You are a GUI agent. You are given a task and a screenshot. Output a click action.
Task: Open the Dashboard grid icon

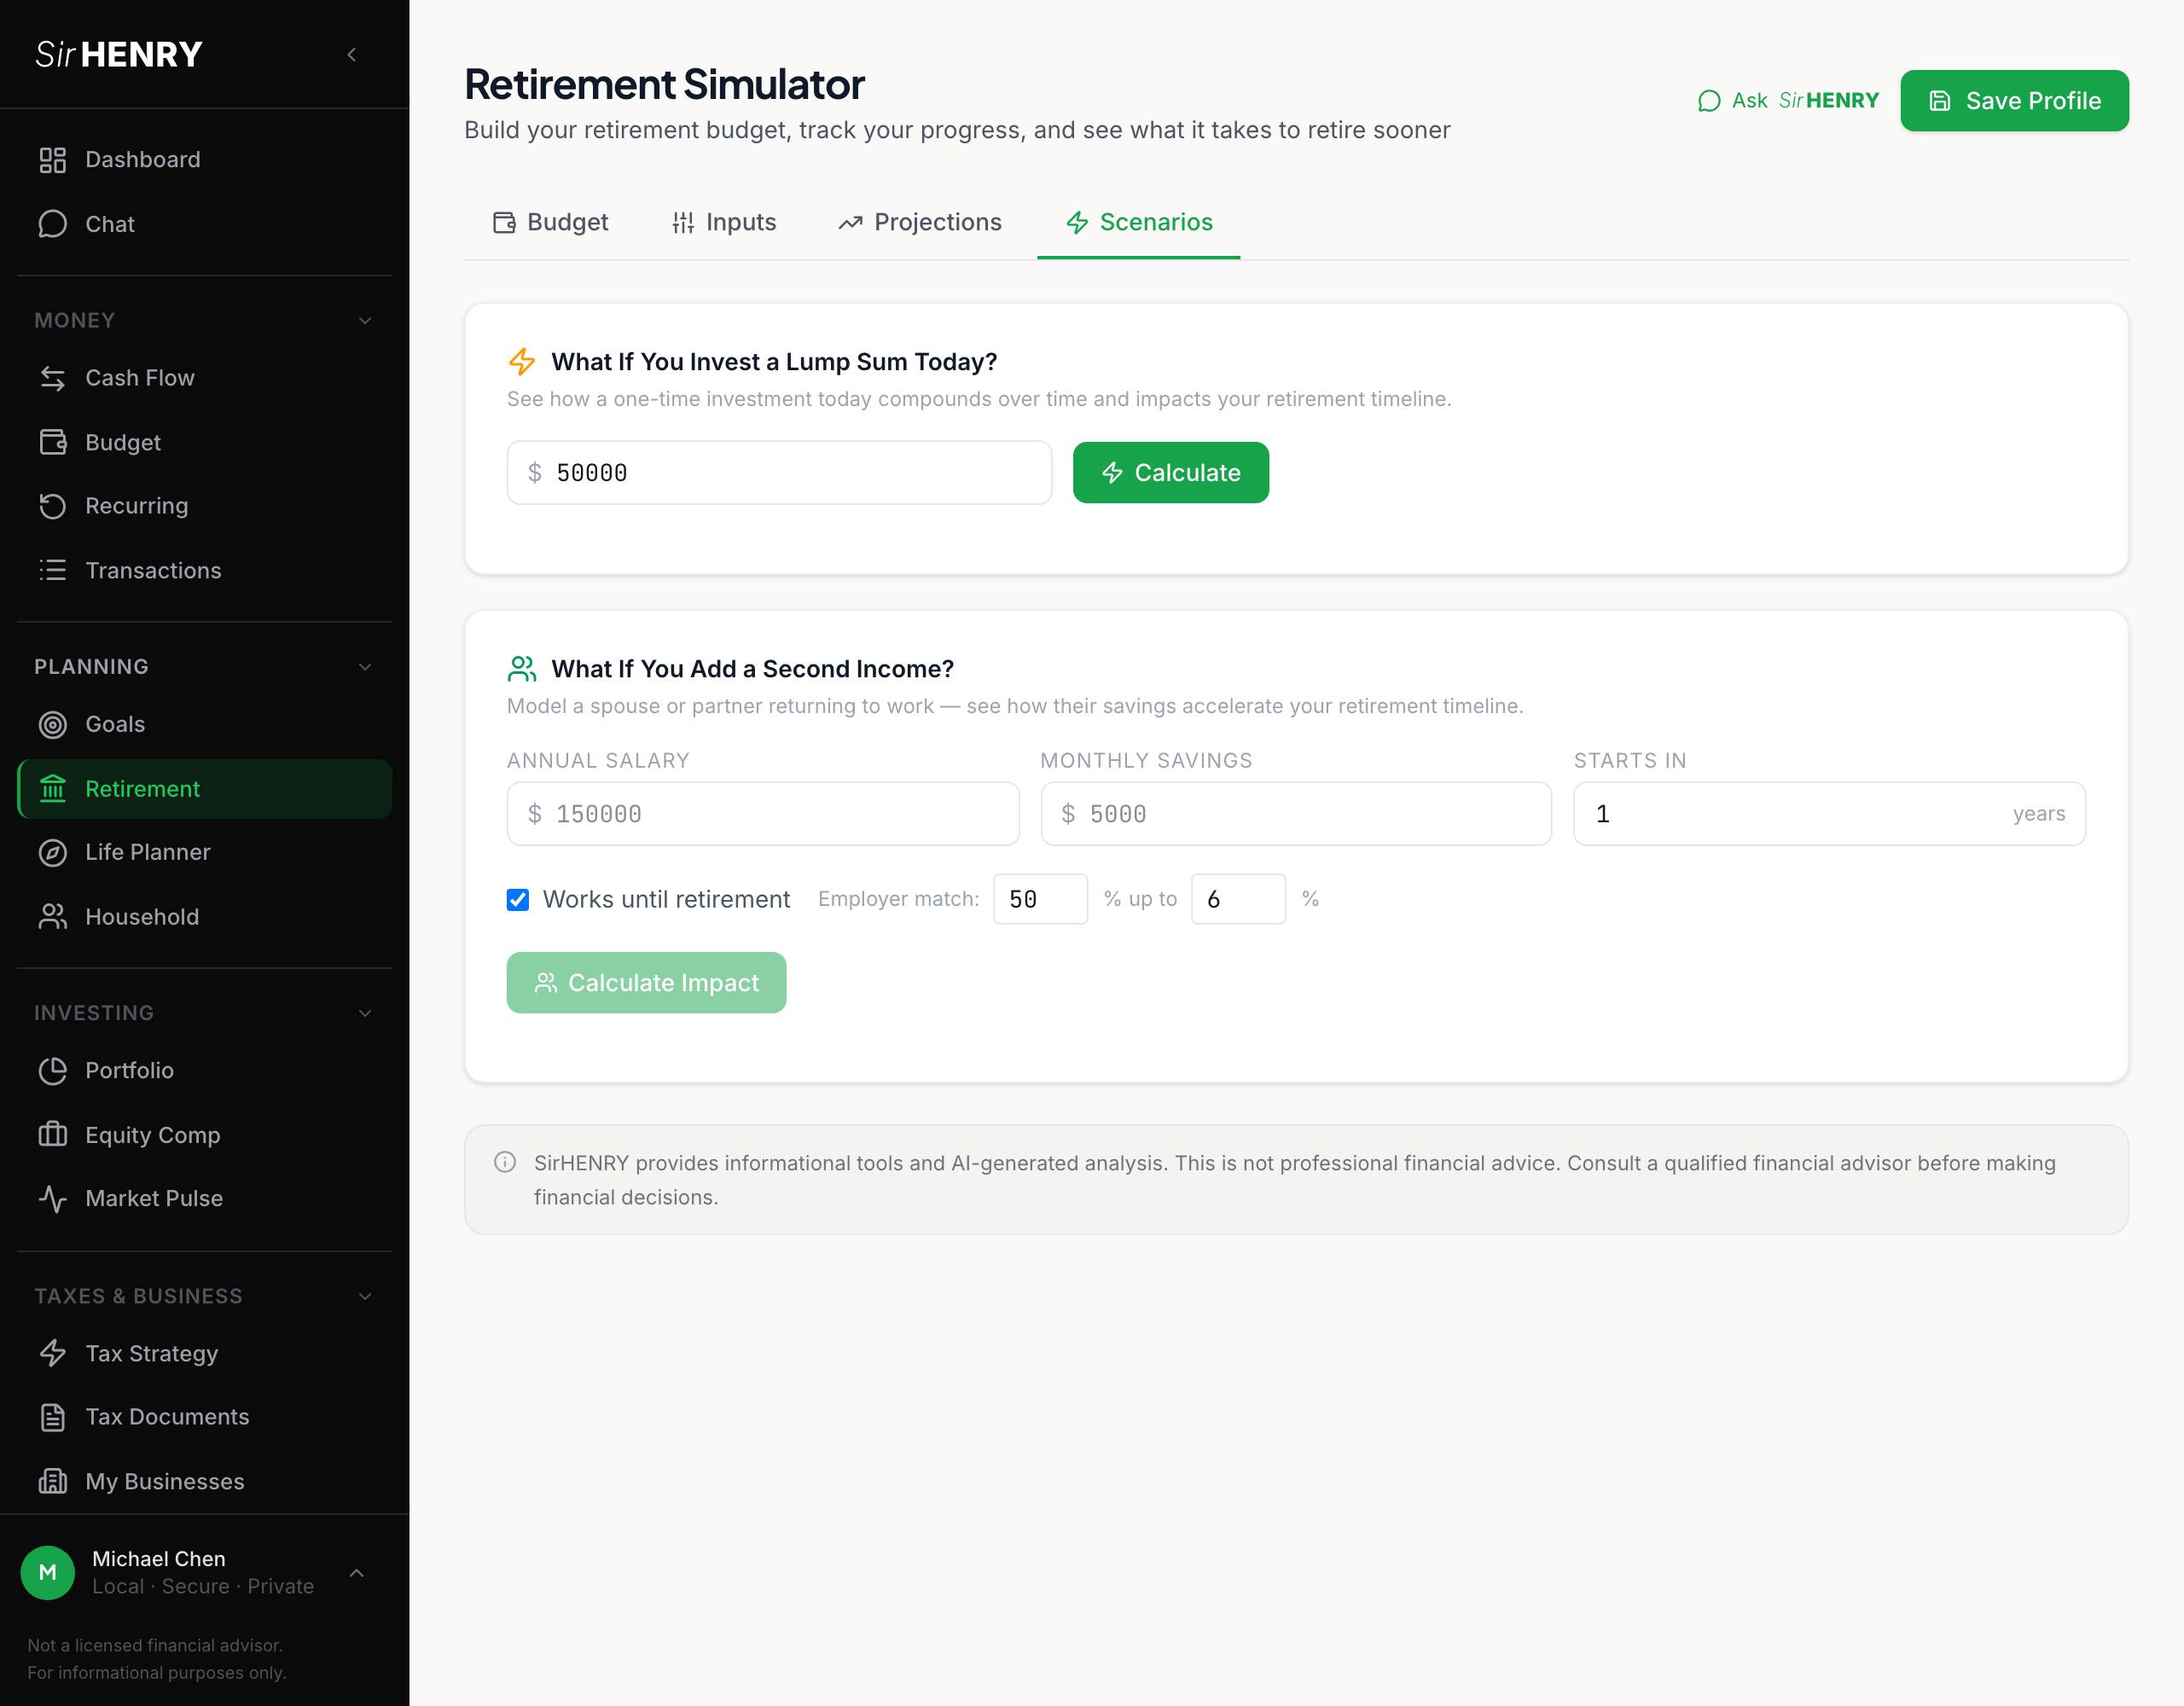52,160
